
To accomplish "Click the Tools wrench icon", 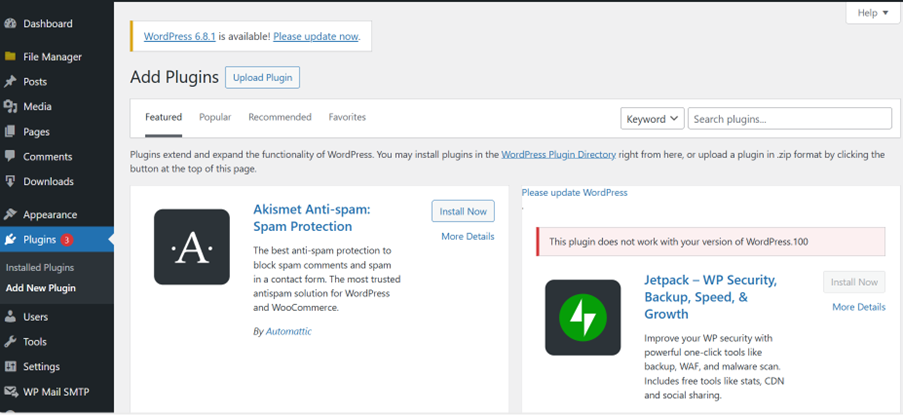I will pyautogui.click(x=10, y=342).
